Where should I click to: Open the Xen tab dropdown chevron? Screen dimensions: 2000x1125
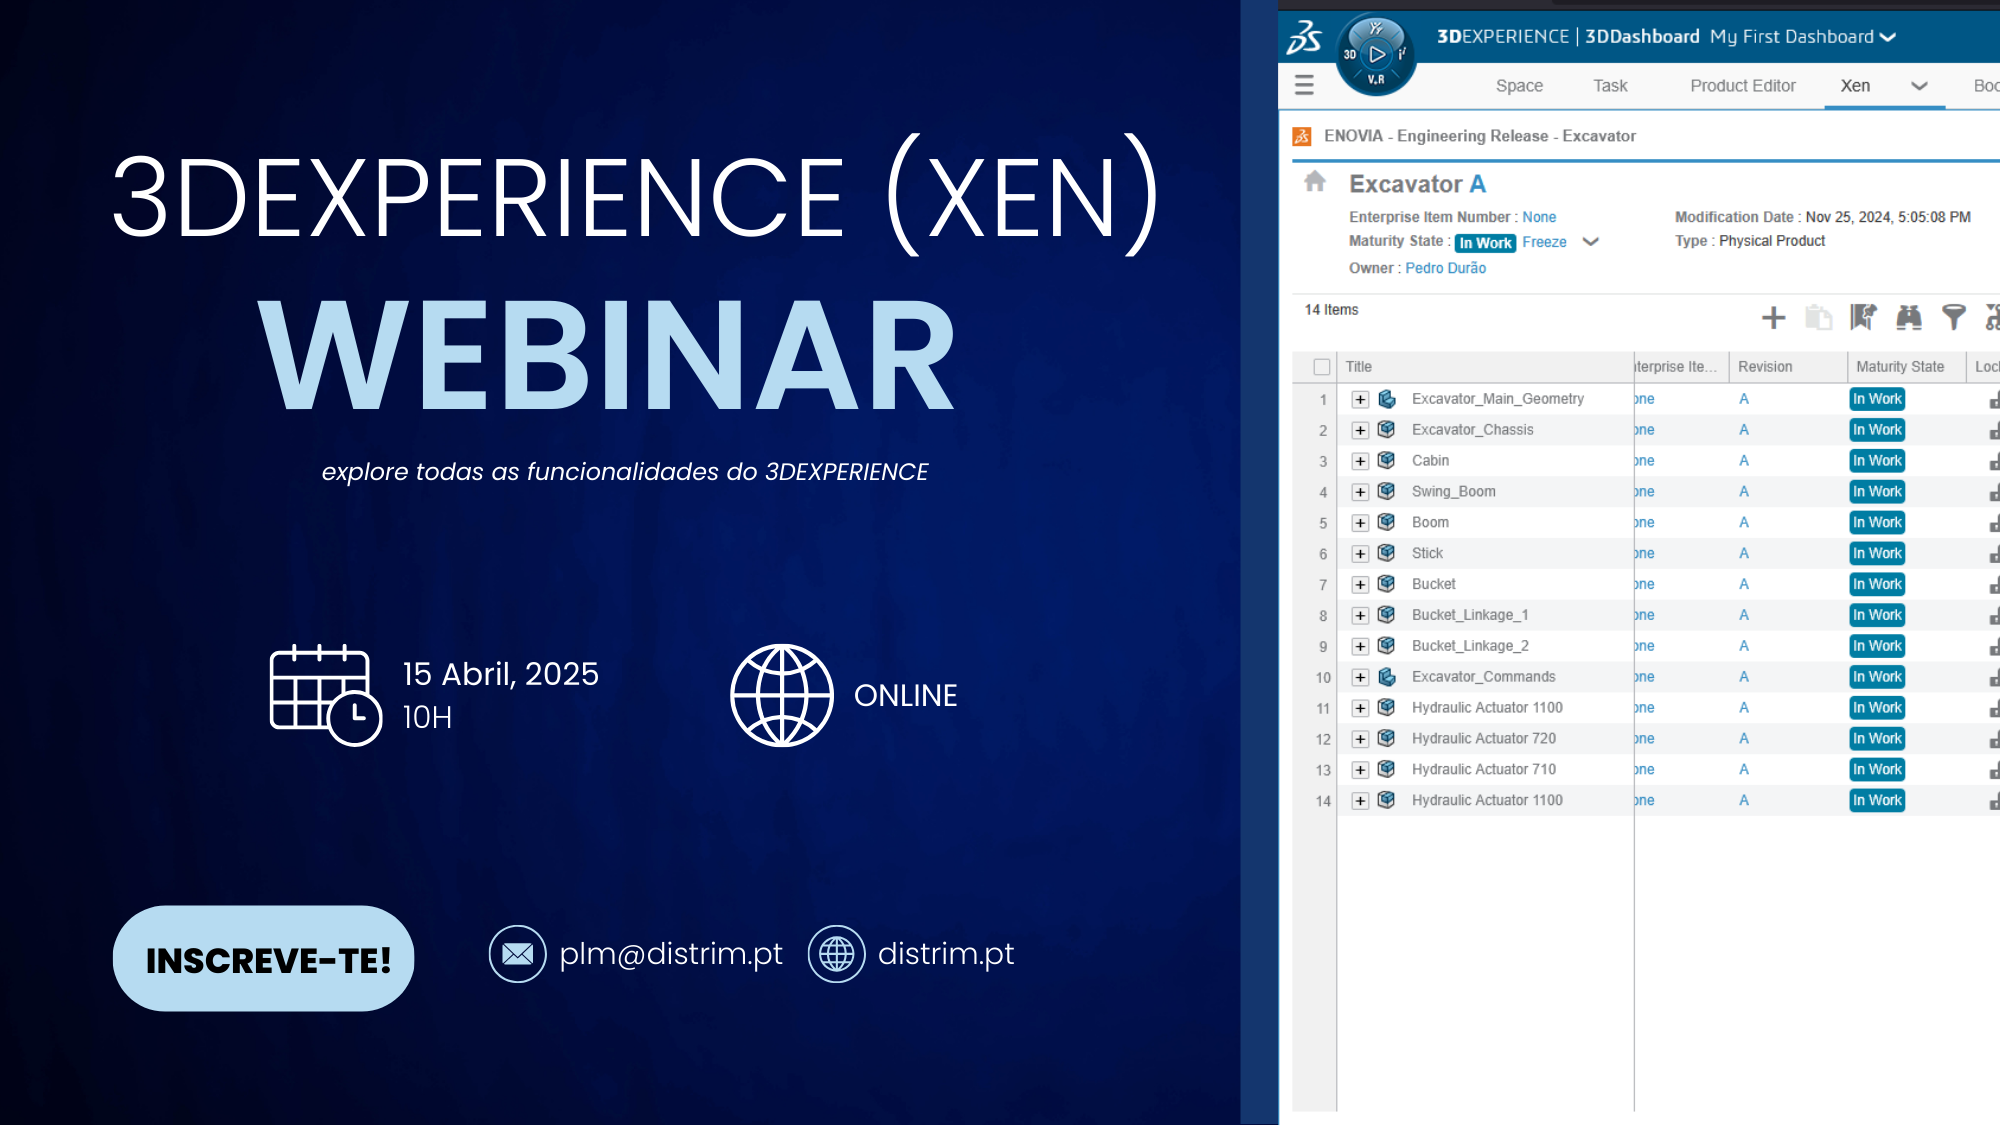tap(1919, 86)
